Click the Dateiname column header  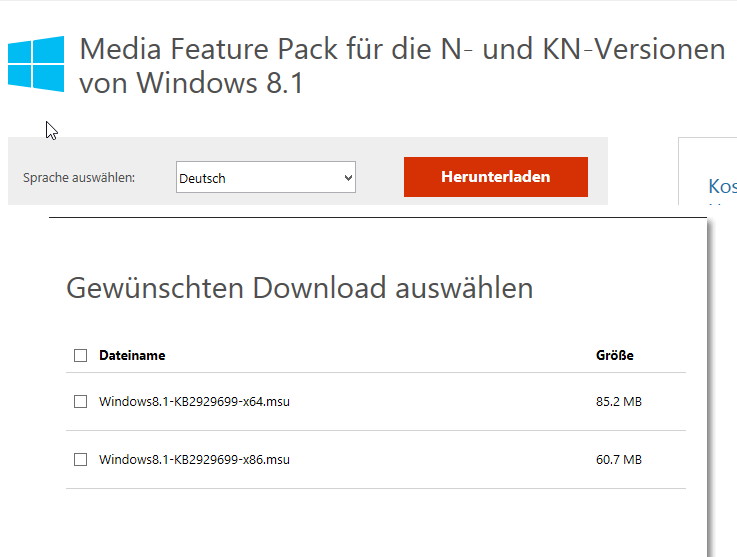click(x=132, y=355)
